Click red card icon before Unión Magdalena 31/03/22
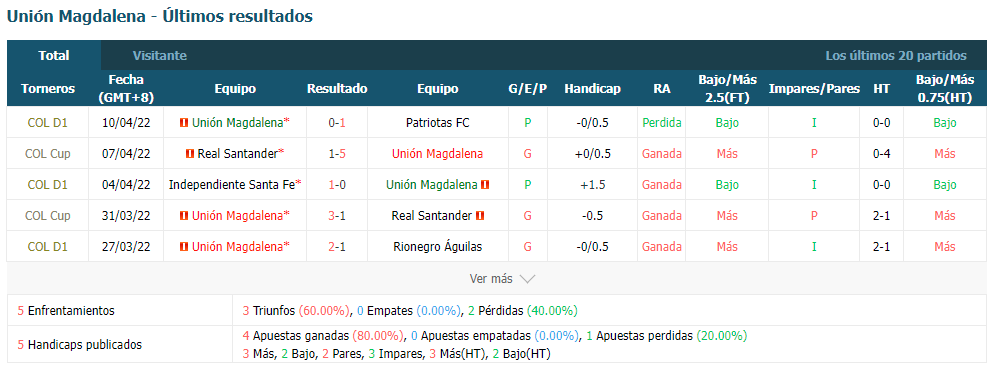Viewport: 995px width, 373px height. tap(184, 216)
